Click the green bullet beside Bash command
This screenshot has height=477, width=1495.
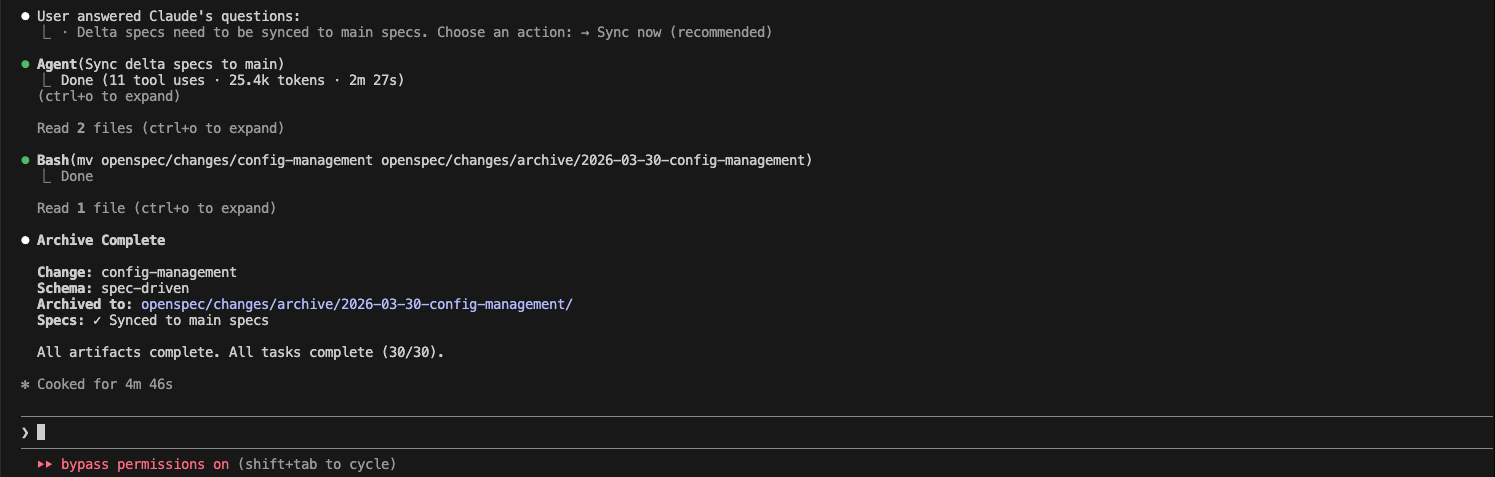(25, 160)
